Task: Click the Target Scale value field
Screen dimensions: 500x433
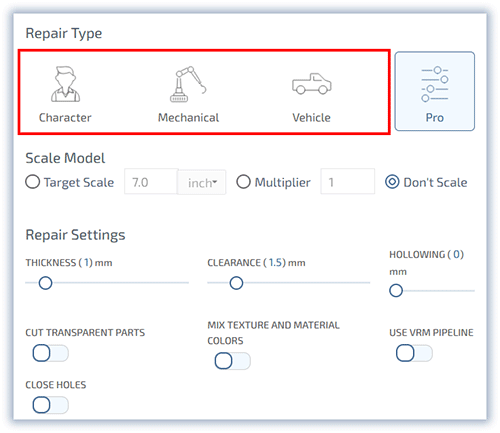Action: click(x=151, y=182)
